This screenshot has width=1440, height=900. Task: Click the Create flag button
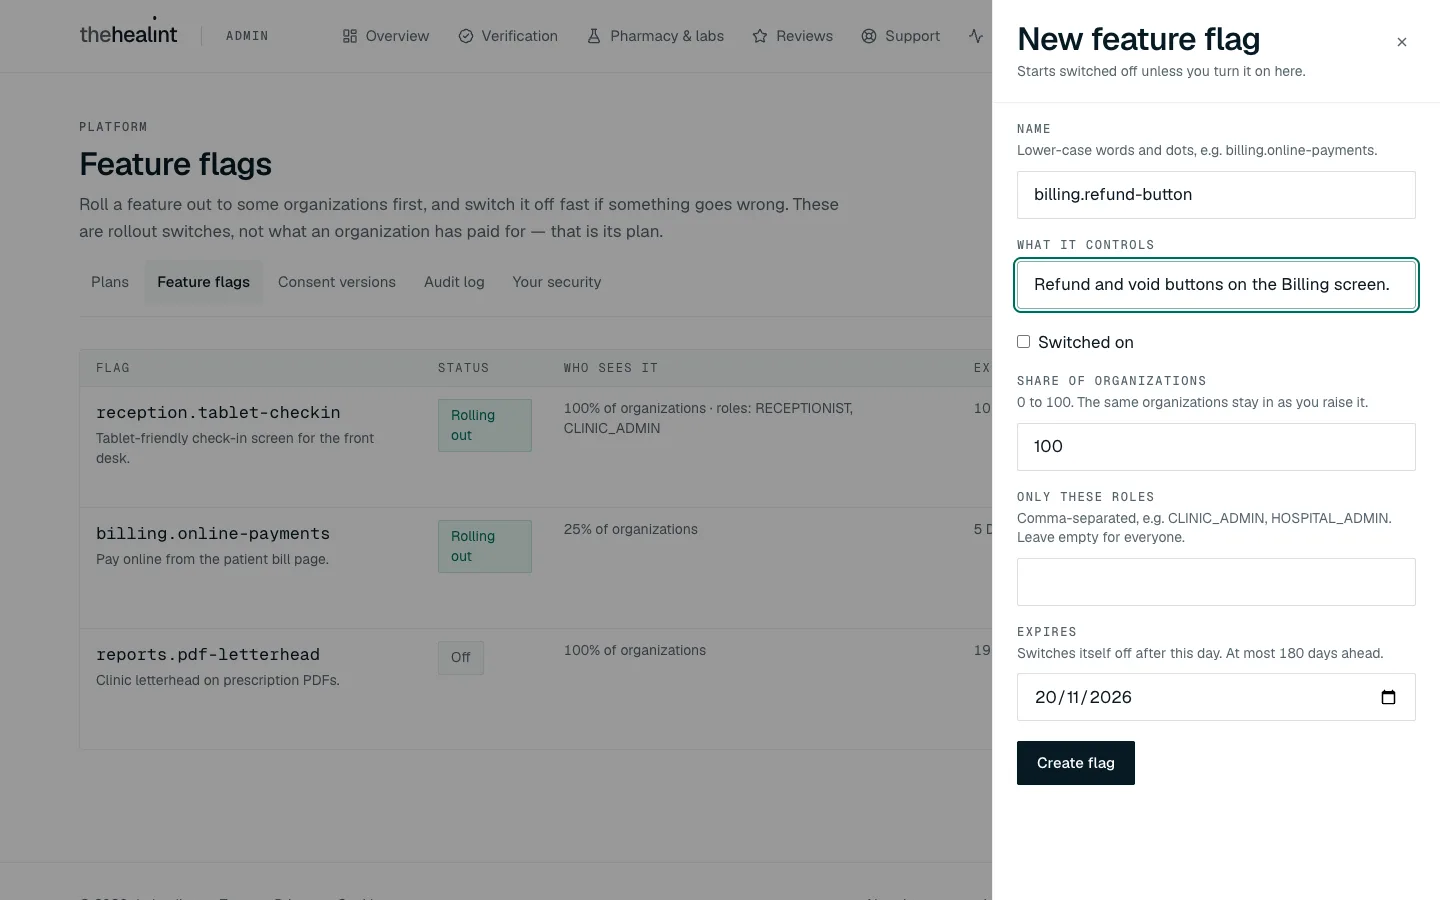coord(1076,763)
